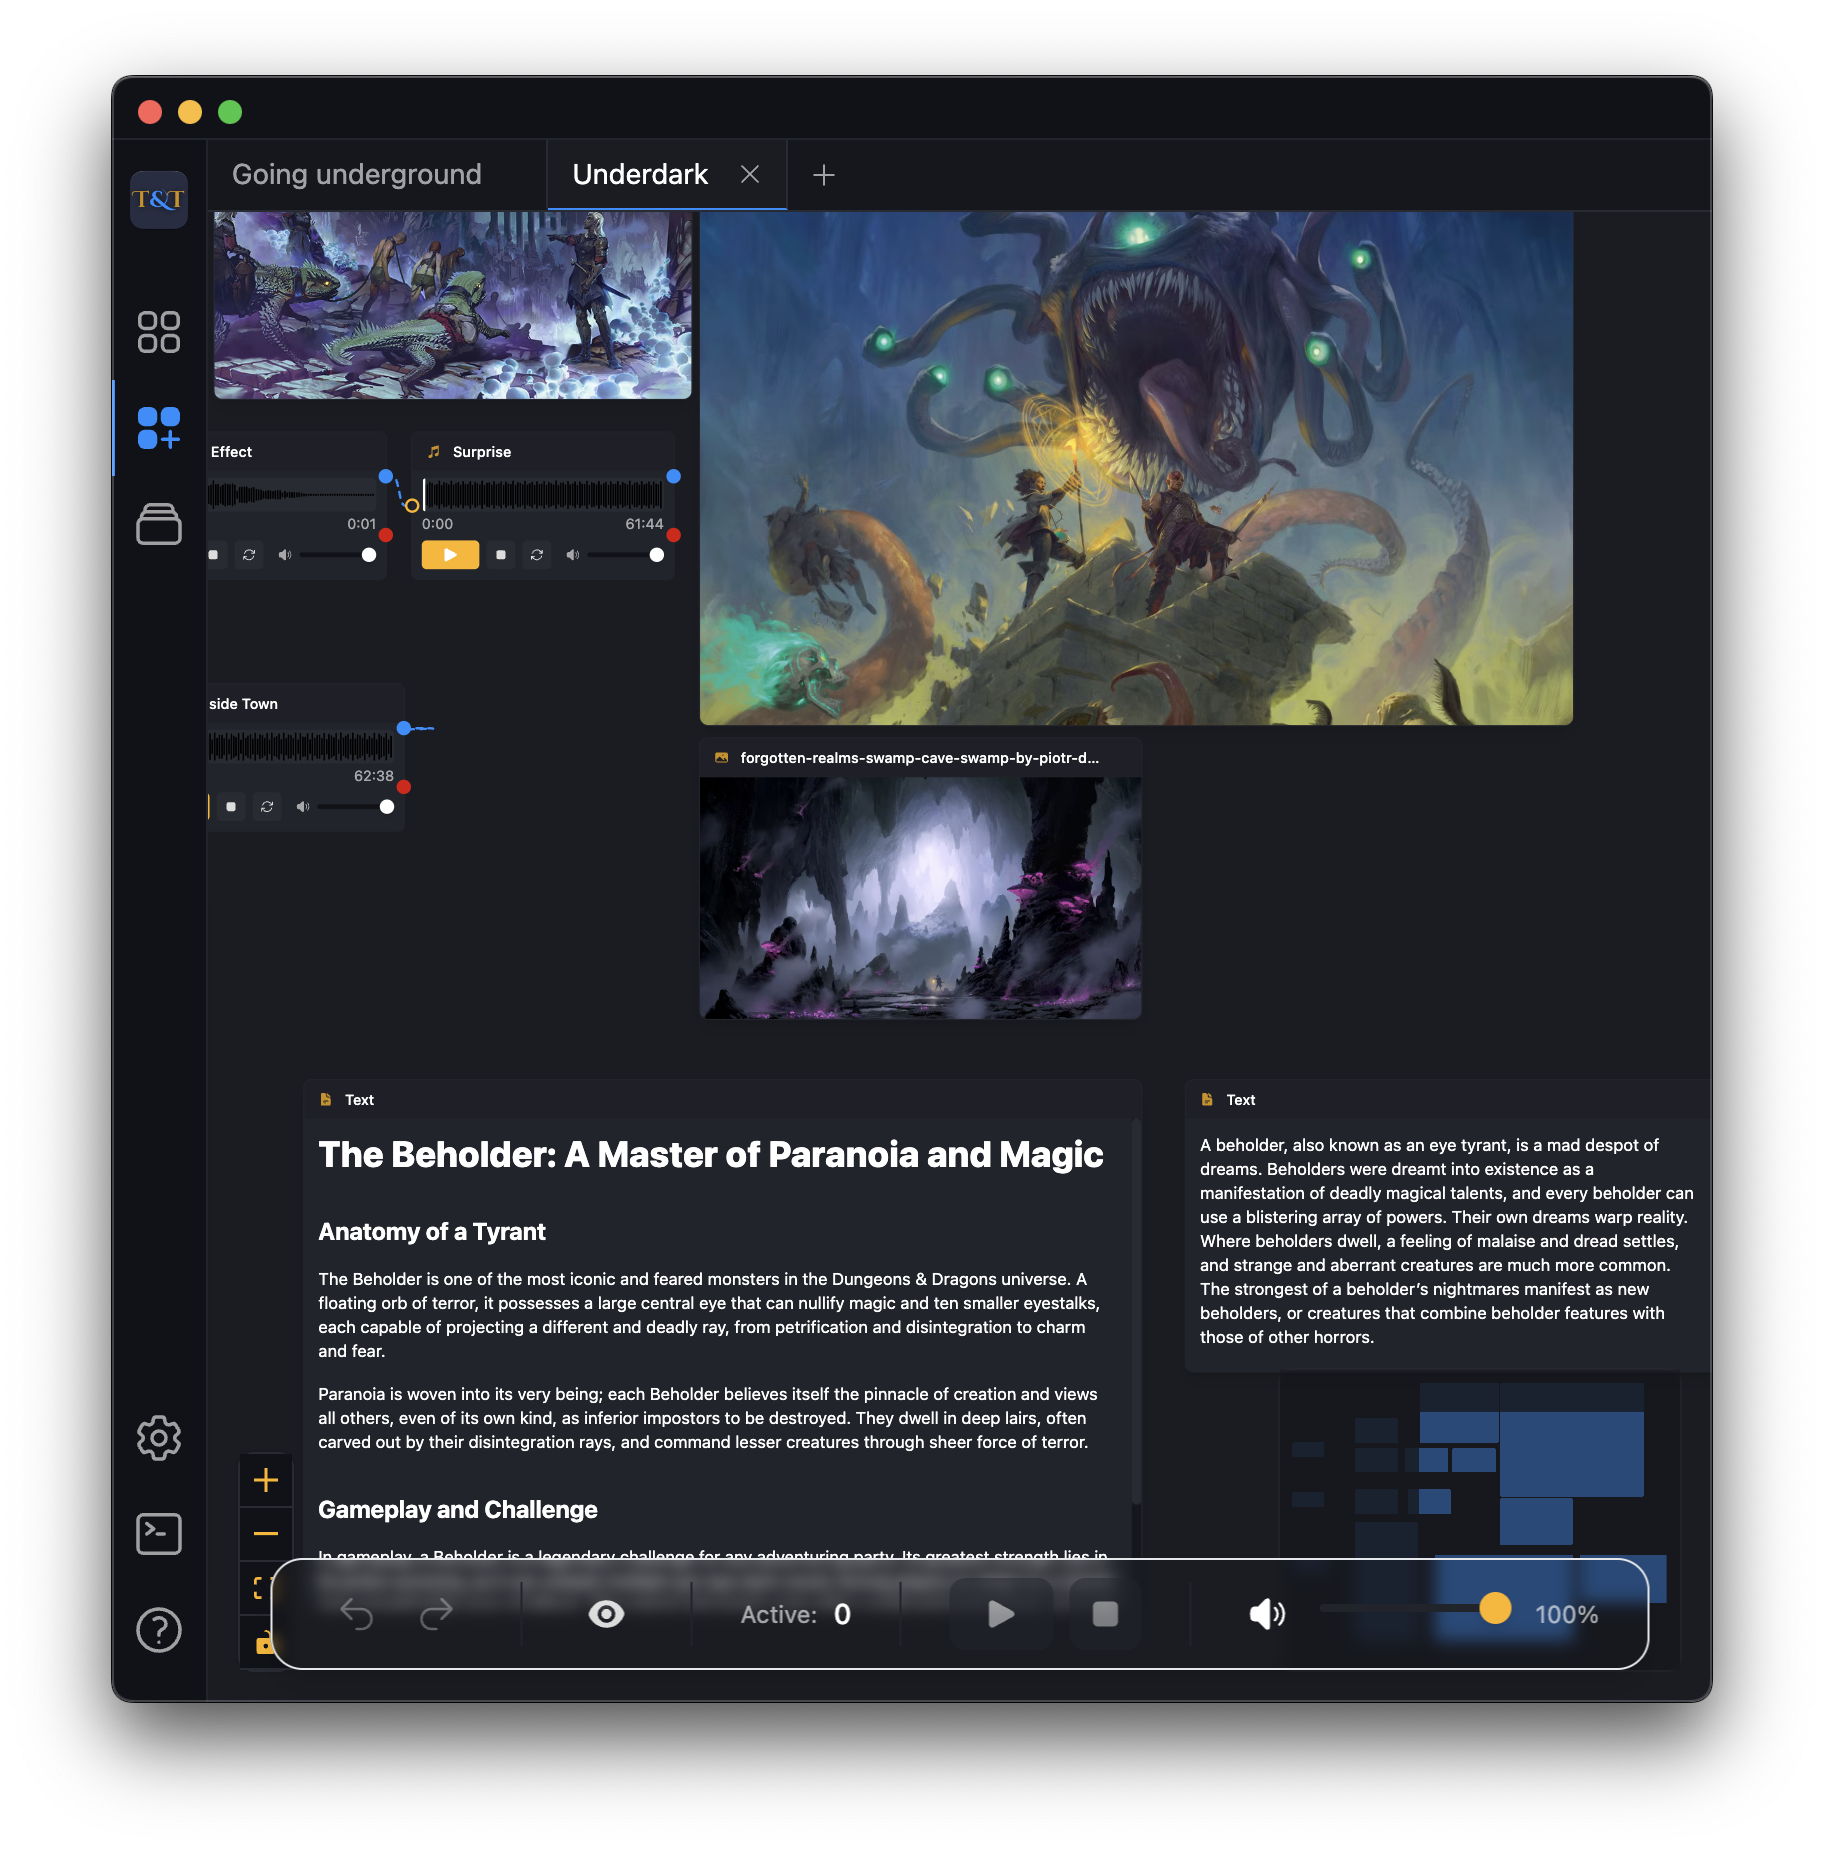Open the Settings gear in sidebar
Viewport: 1824px width, 1850px height.
pyautogui.click(x=158, y=1438)
